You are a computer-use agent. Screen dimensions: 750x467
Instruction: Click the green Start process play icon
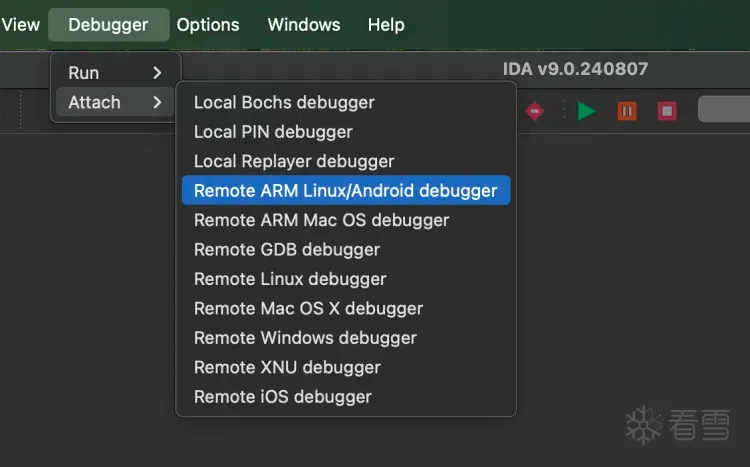pyautogui.click(x=587, y=110)
